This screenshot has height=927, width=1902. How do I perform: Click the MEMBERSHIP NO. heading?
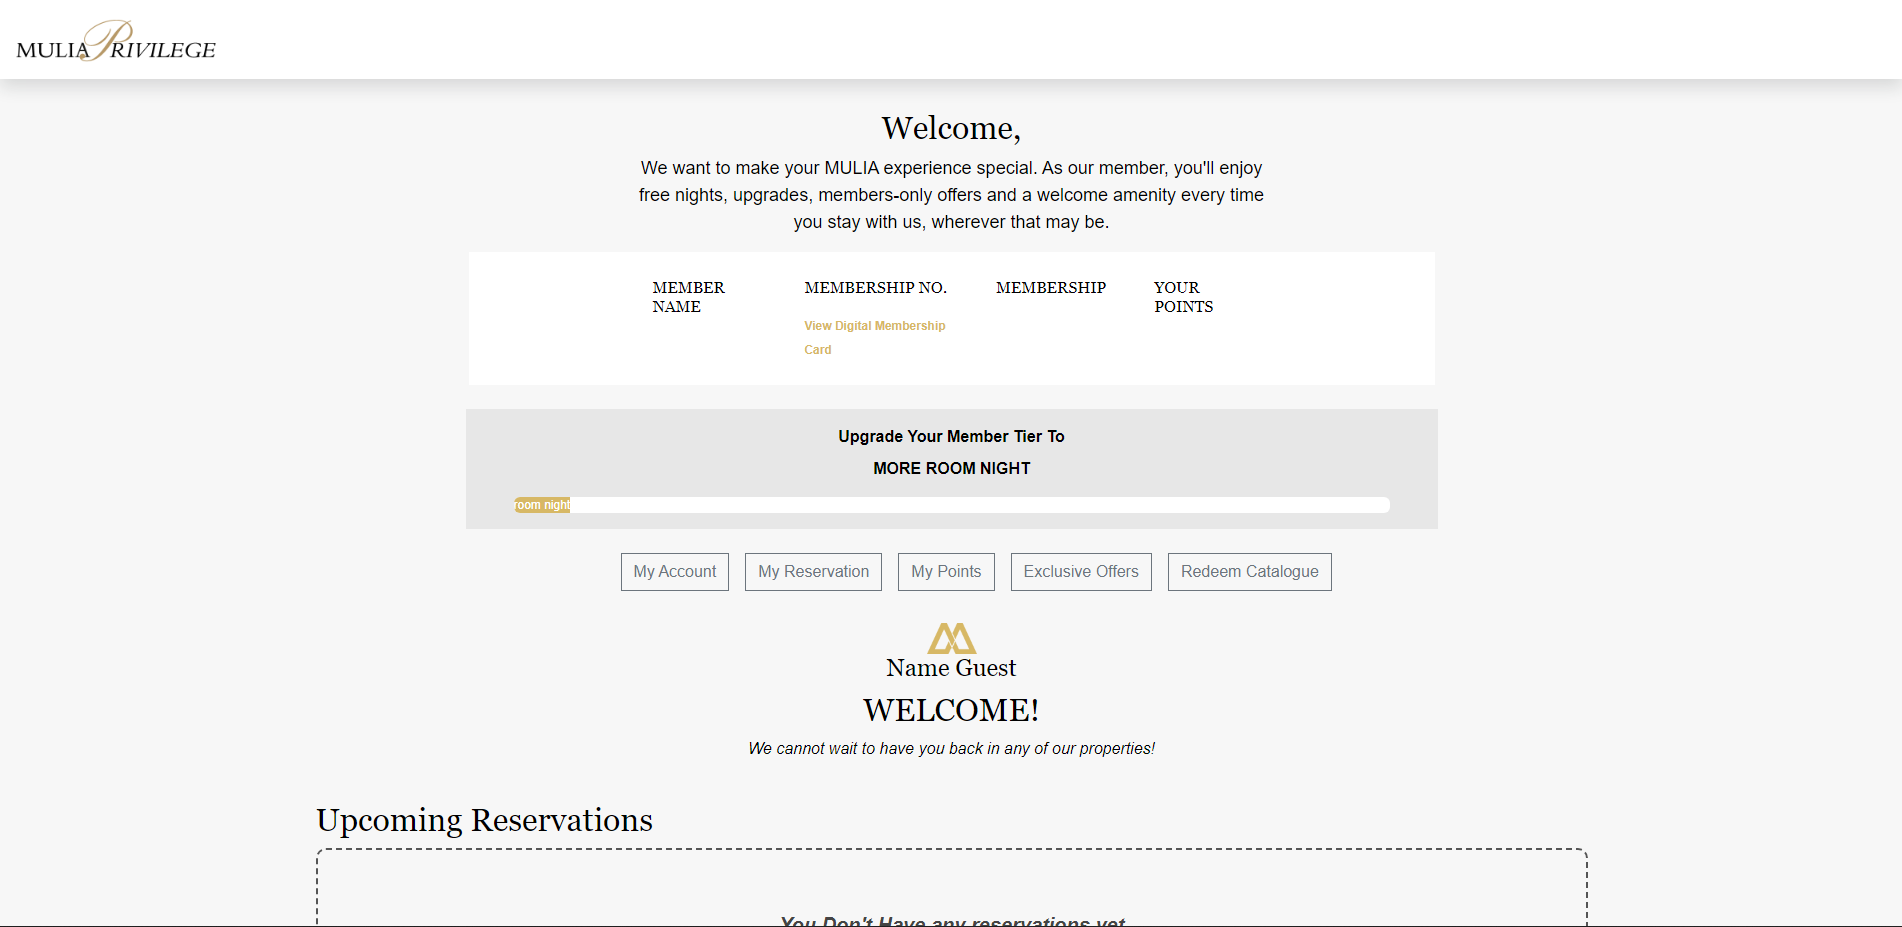pos(875,287)
